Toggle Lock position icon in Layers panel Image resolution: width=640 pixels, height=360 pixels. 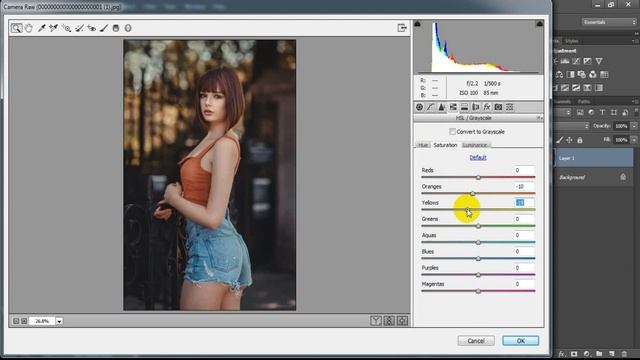569,140
